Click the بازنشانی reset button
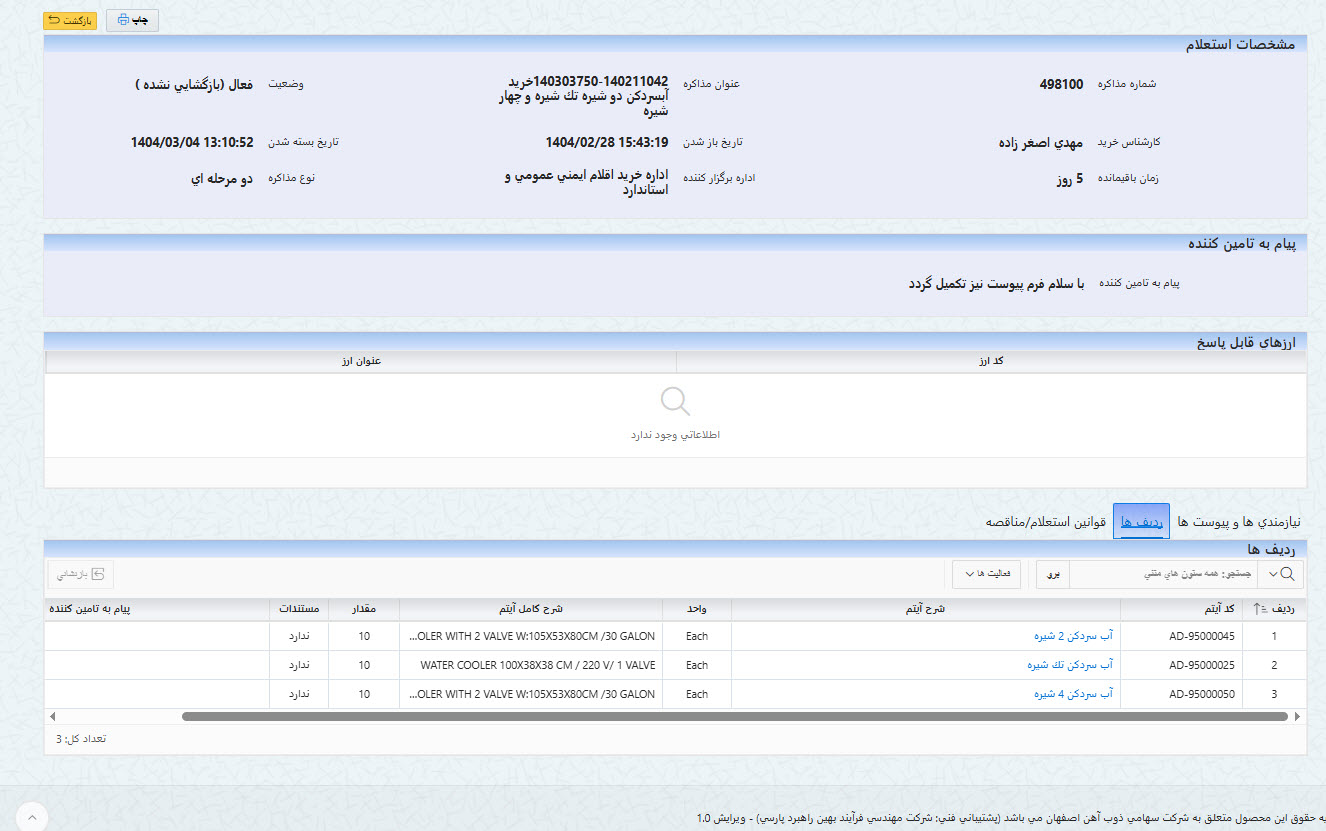 [81, 574]
